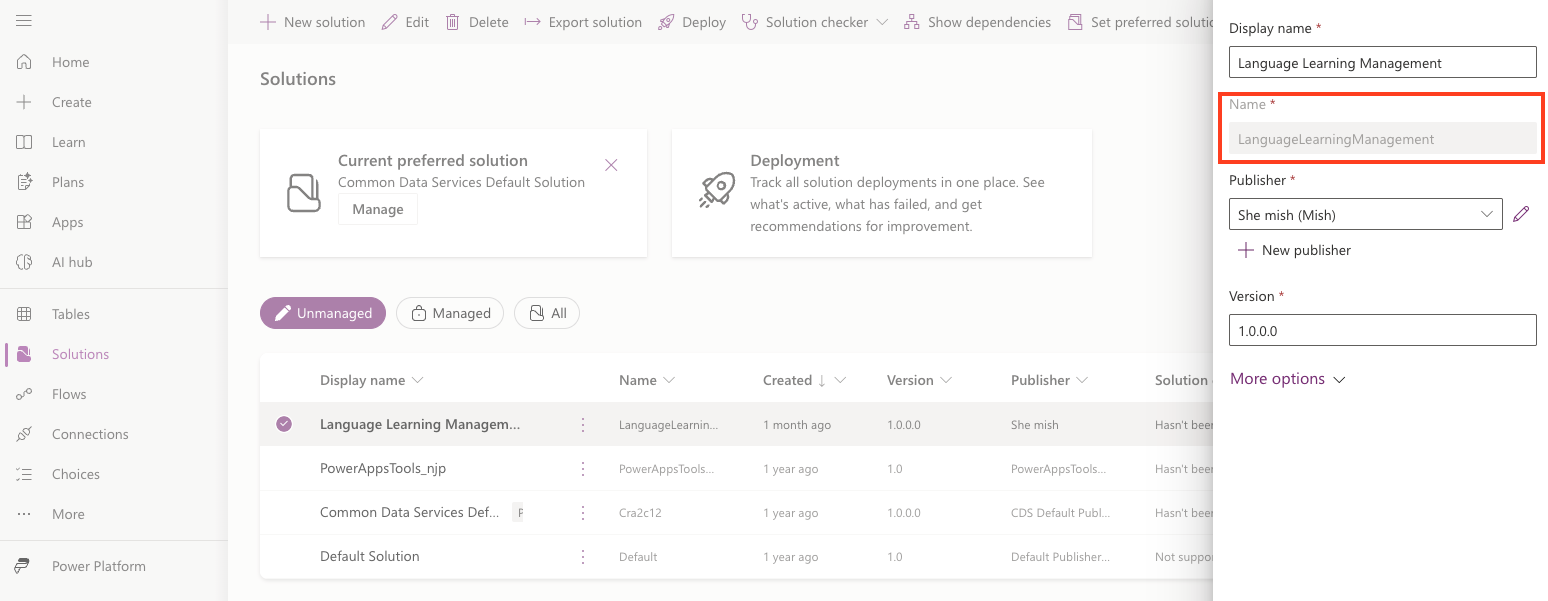Click the Version input field
The image size is (1548, 601).
tap(1382, 330)
